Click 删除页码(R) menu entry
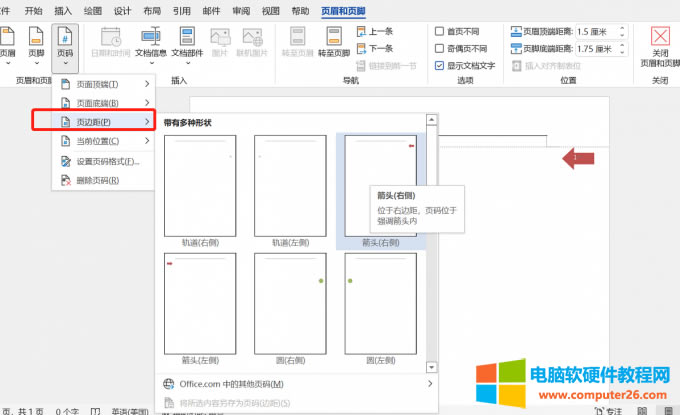Screen dimensions: 680x415 click(98, 180)
